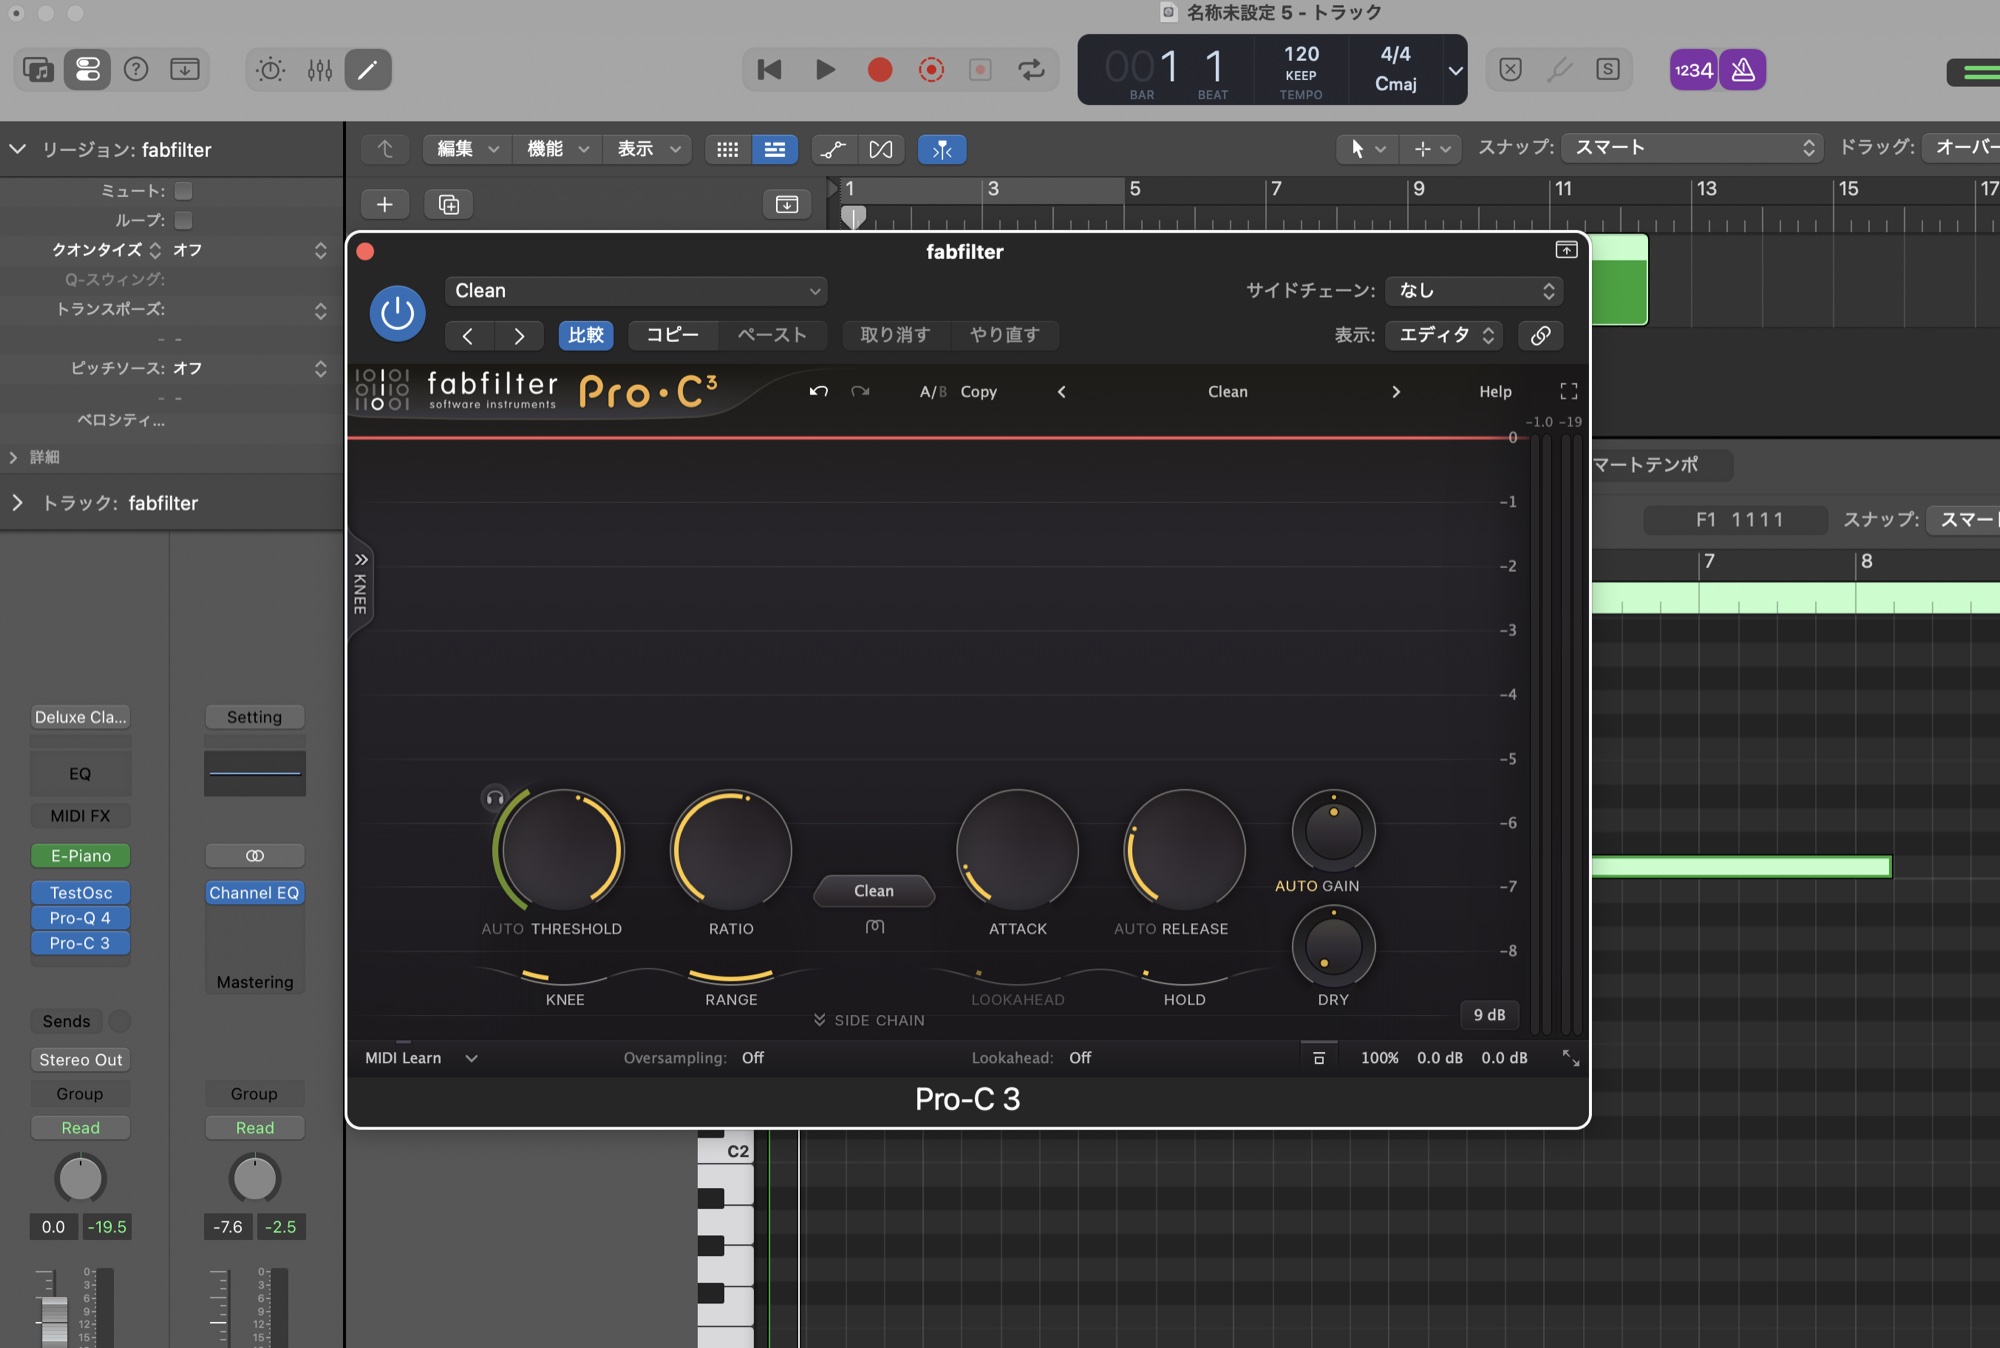Select the list view icon in tracks toolbar
The image size is (2000, 1348).
(775, 149)
